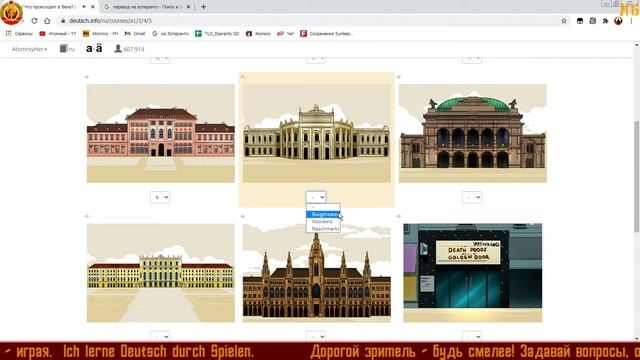Close the deutsch.info tab
The width and height of the screenshot is (640, 360).
coord(93,7)
